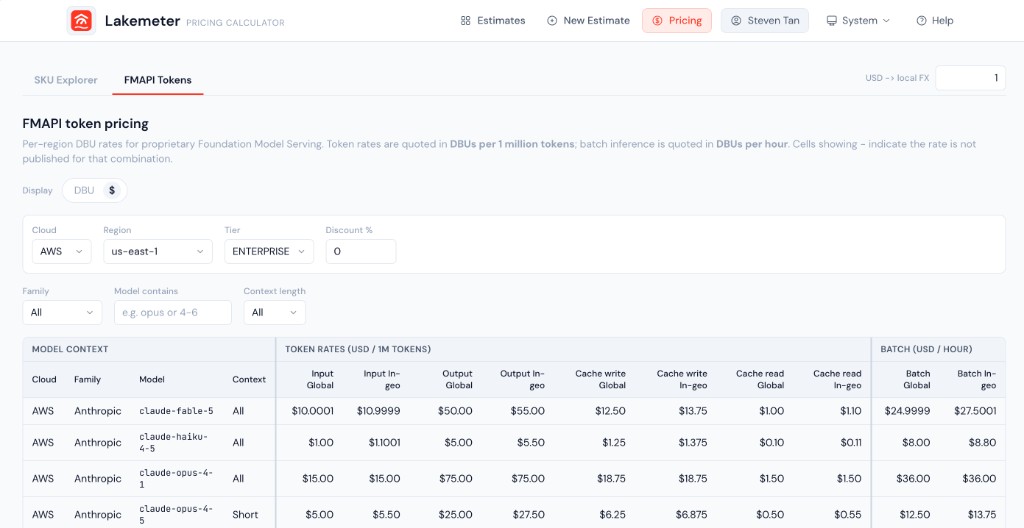Click the Input Global column header
1024x528 pixels.
coord(320,380)
